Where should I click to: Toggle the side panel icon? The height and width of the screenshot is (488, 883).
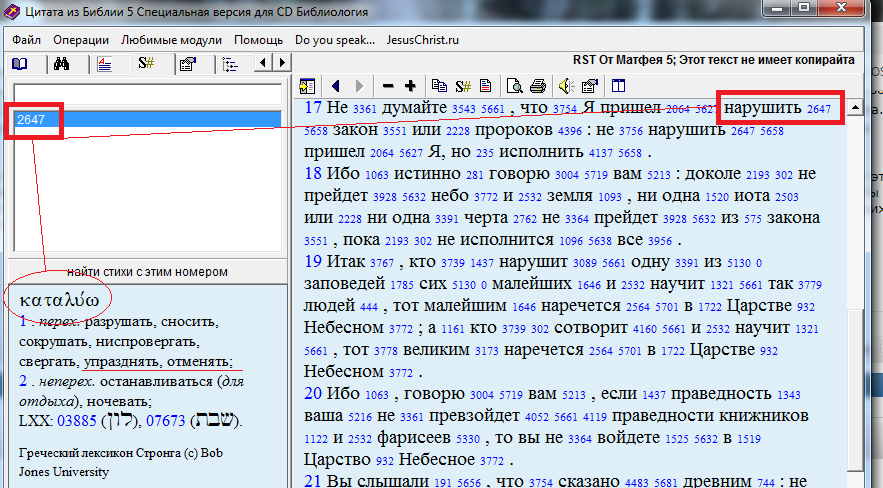click(x=307, y=86)
